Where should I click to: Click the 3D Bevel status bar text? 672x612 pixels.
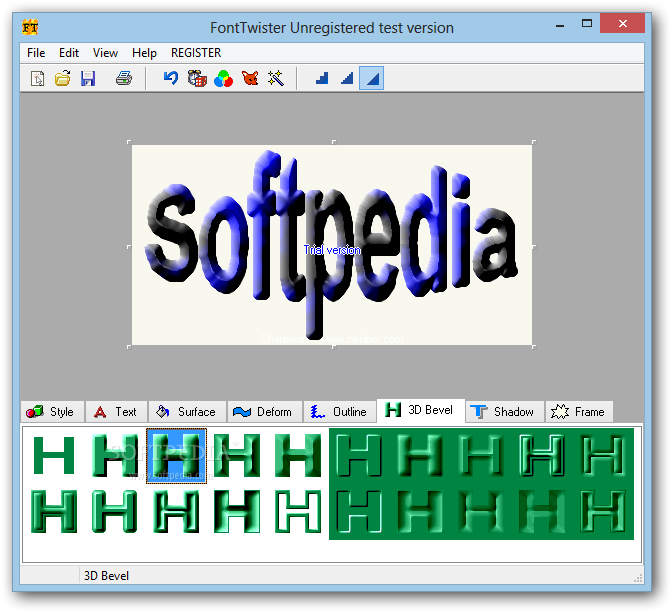coord(106,576)
